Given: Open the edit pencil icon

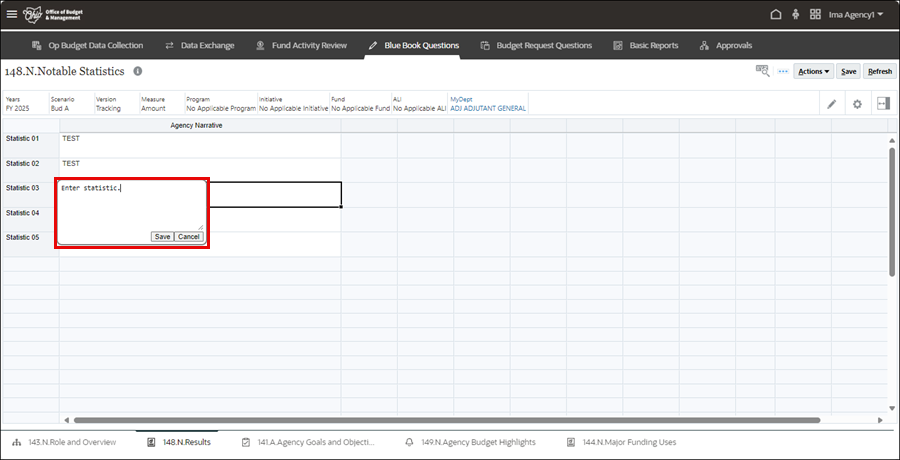Looking at the screenshot, I should click(831, 104).
